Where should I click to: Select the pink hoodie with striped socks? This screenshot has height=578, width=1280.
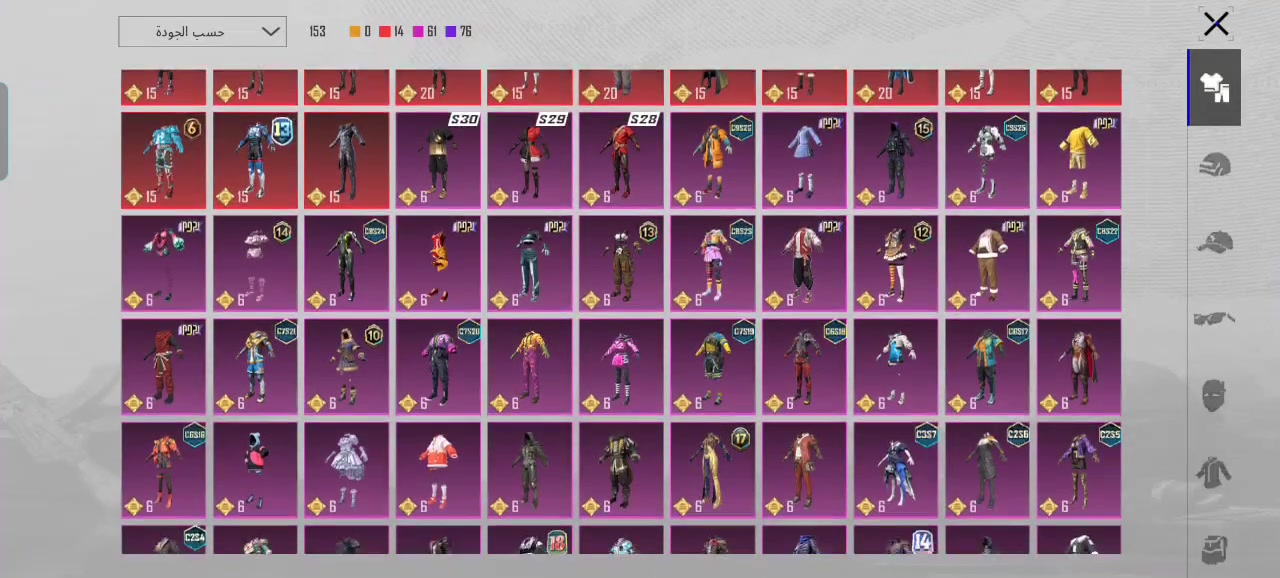click(621, 367)
